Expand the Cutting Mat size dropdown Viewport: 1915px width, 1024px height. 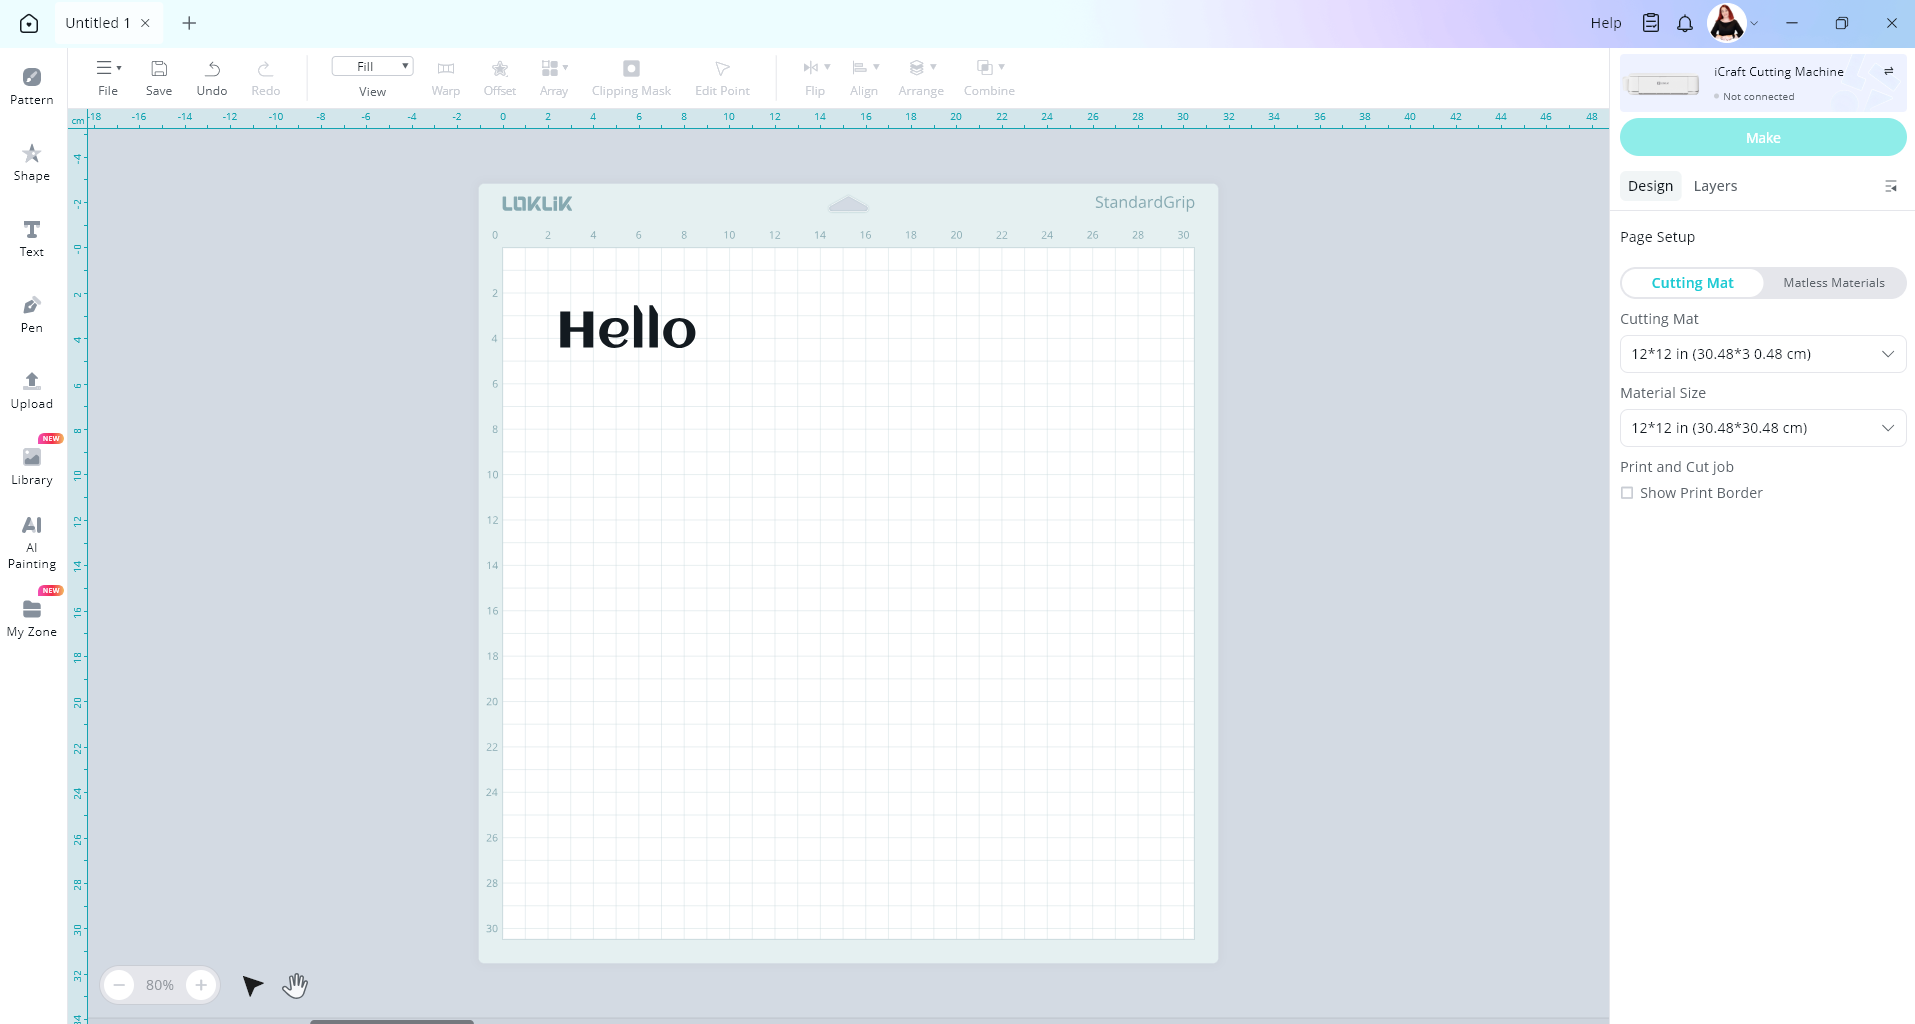[x=1762, y=354]
